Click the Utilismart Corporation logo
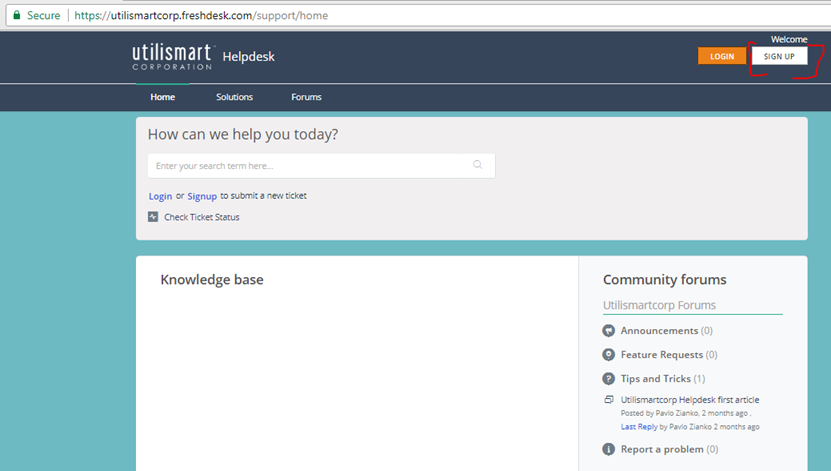This screenshot has height=471, width=831. 173,57
